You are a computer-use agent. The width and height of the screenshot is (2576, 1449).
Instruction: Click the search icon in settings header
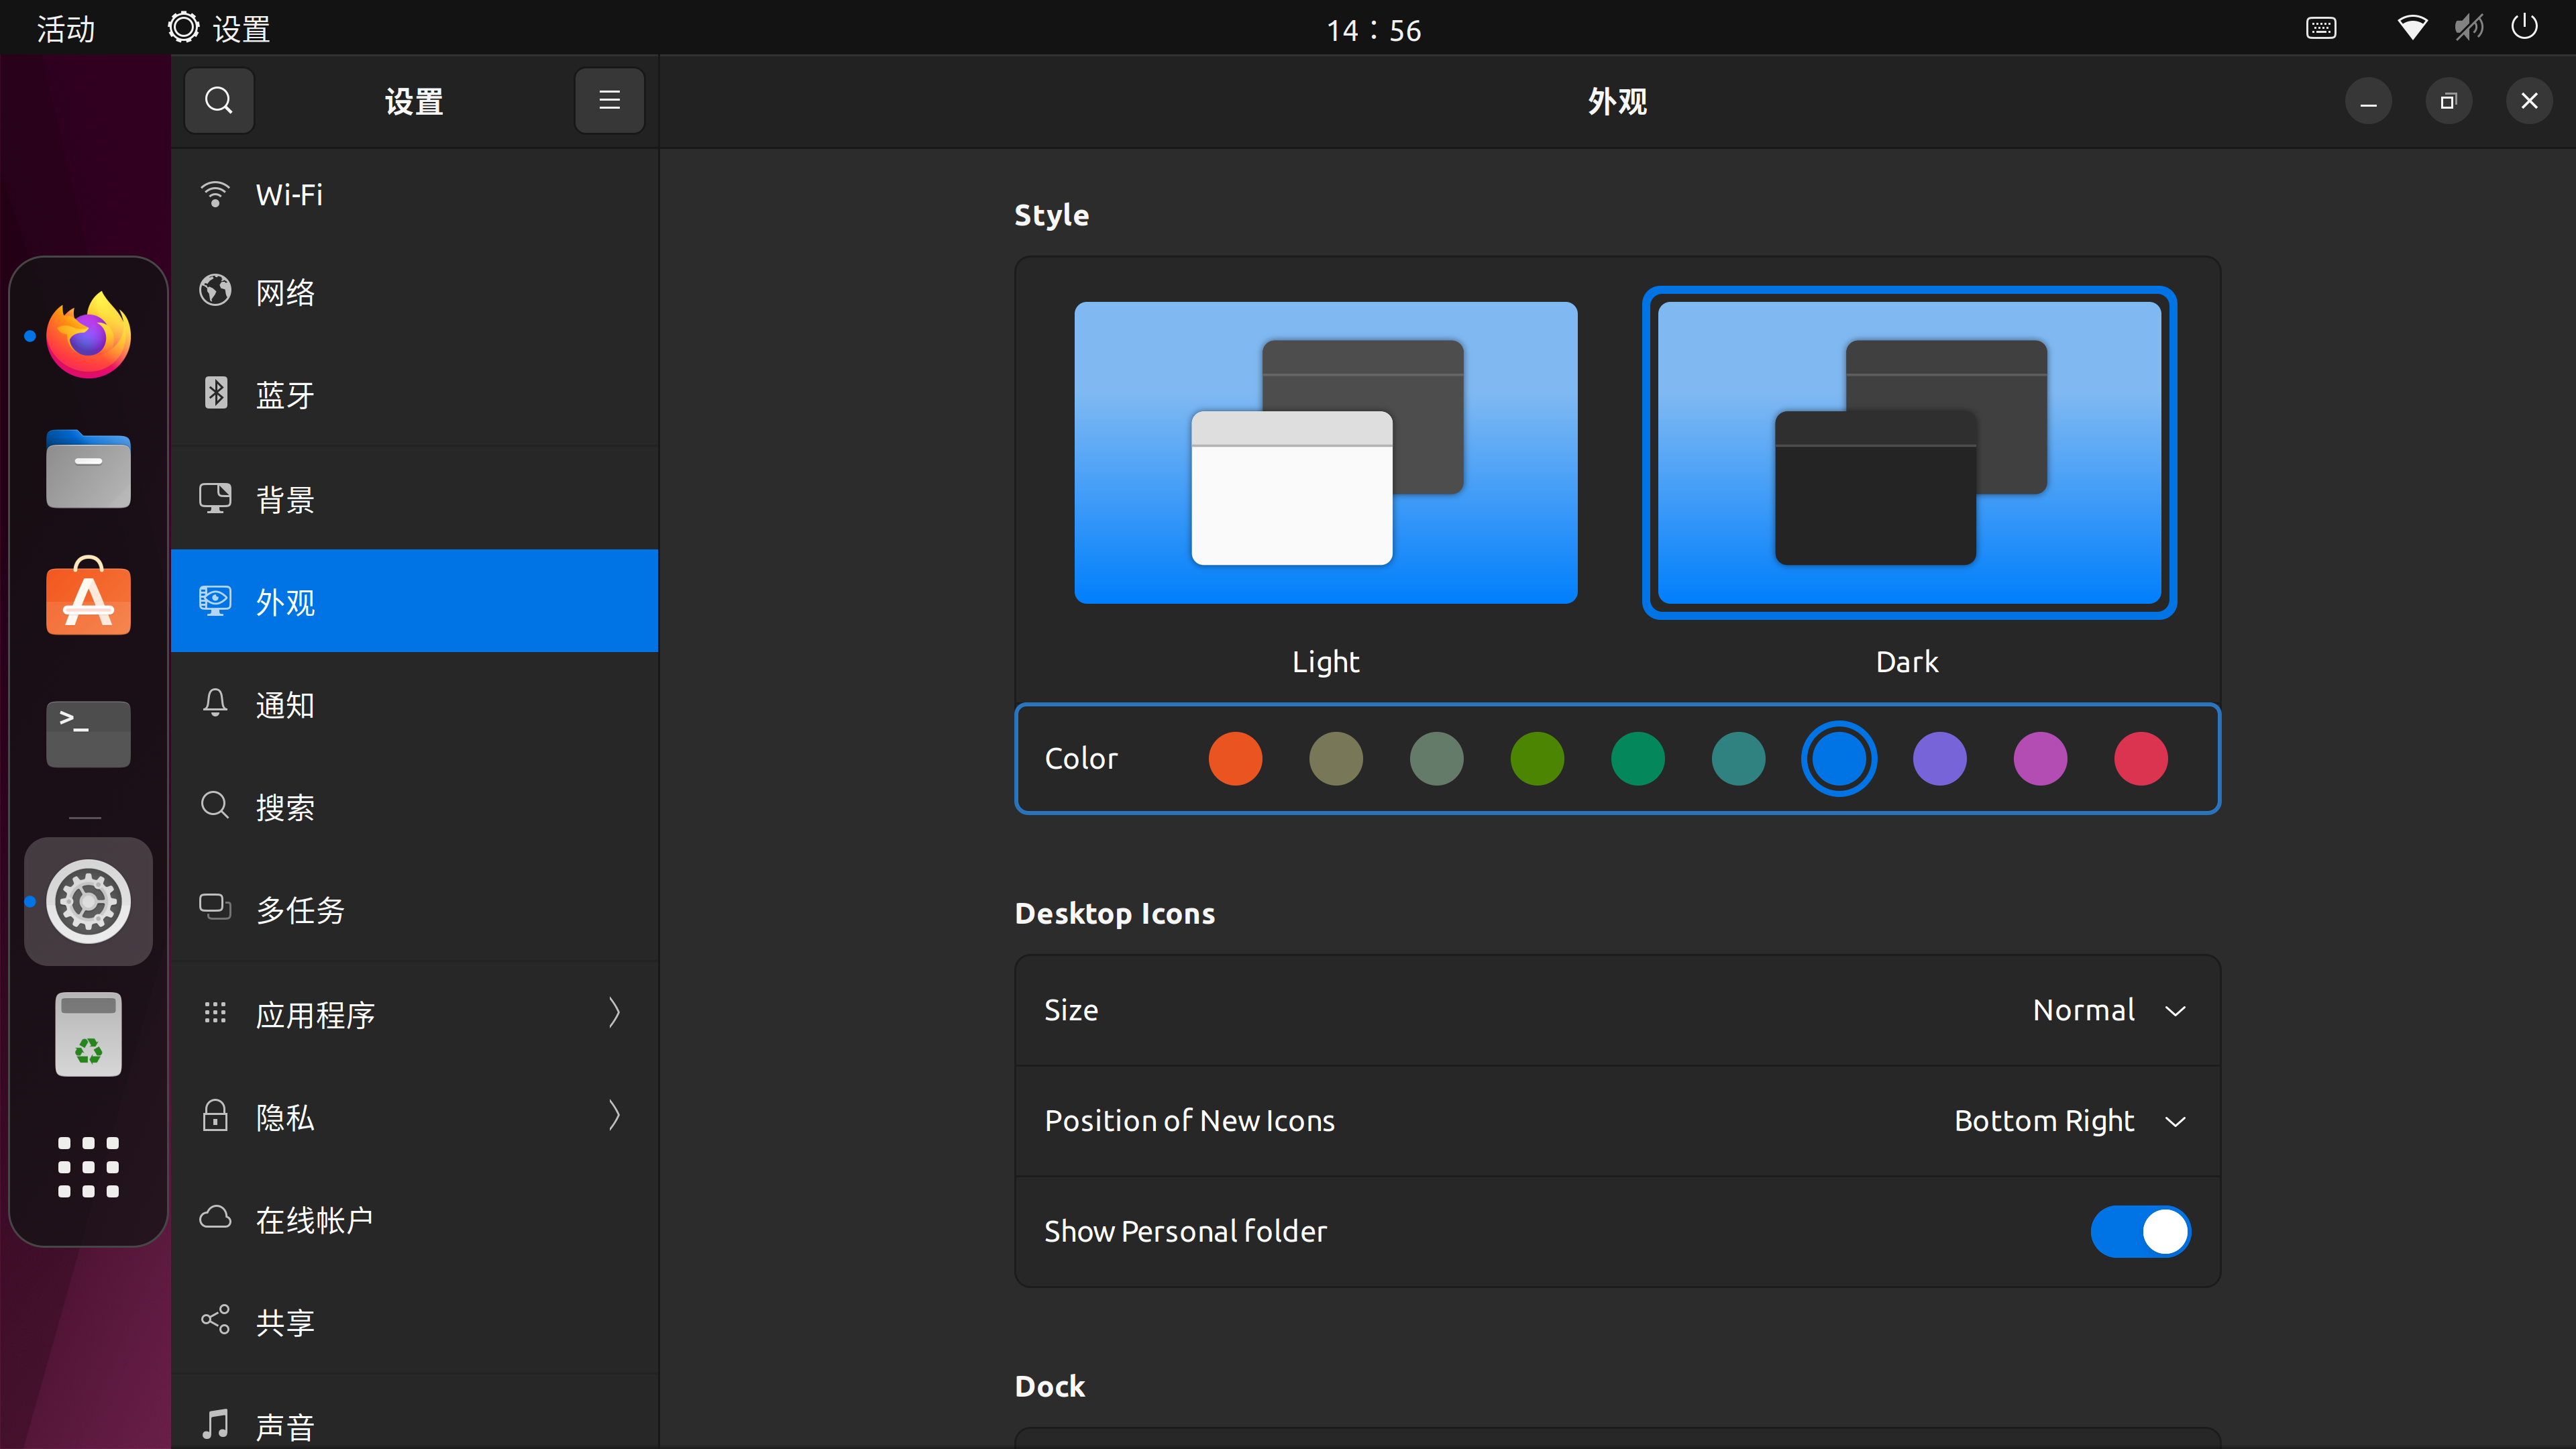click(219, 101)
